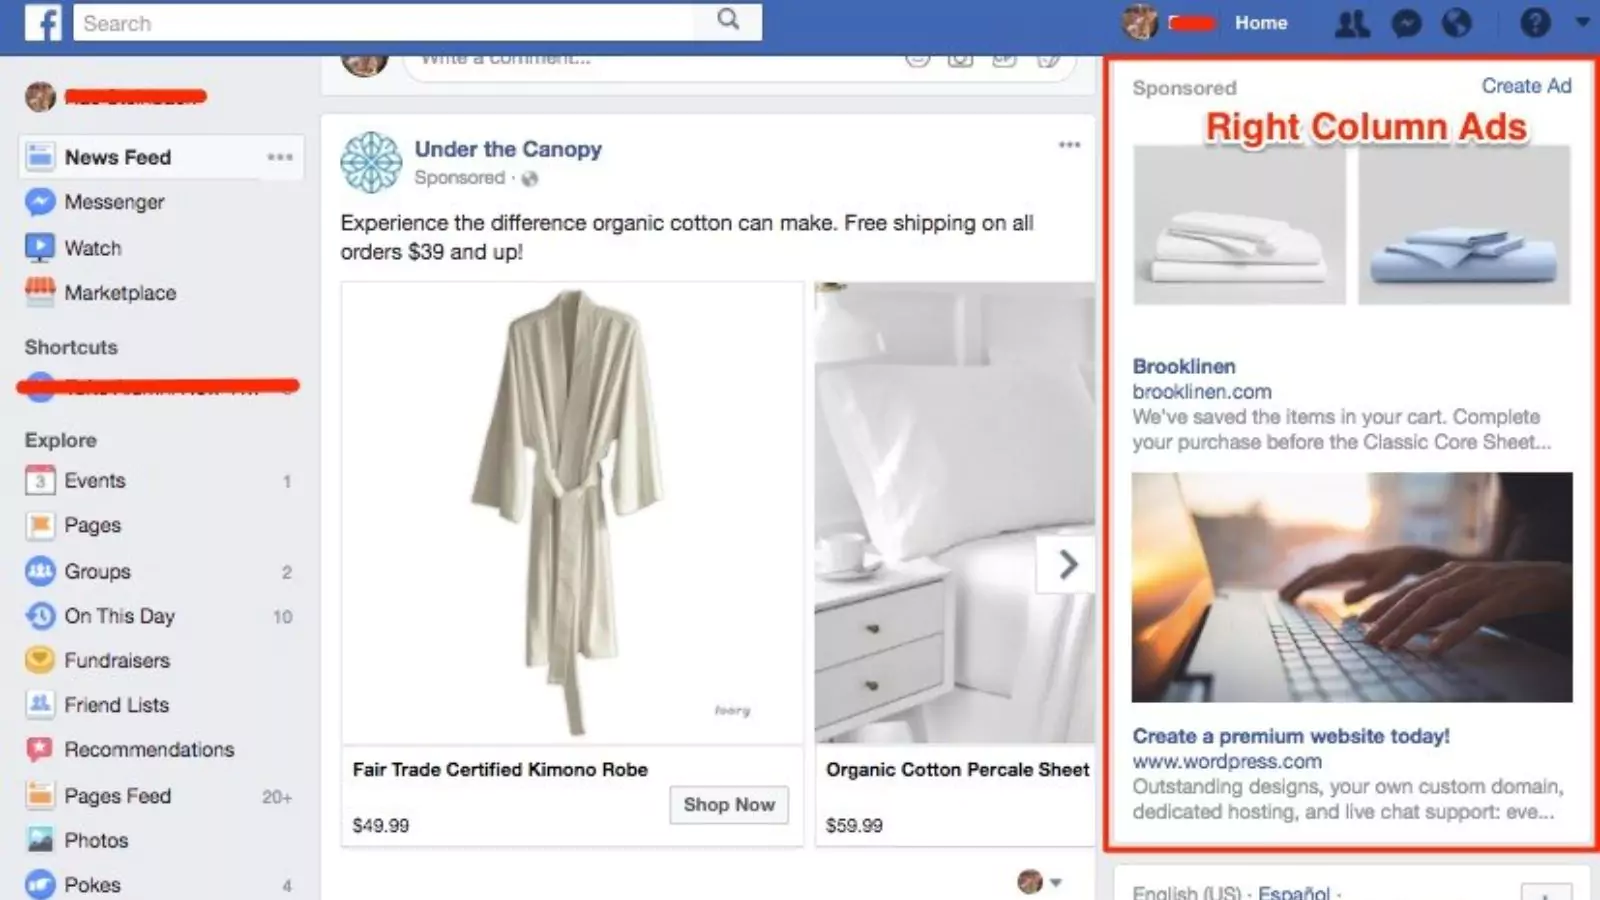Click Create a premium website today link
This screenshot has width=1600, height=900.
coord(1291,736)
